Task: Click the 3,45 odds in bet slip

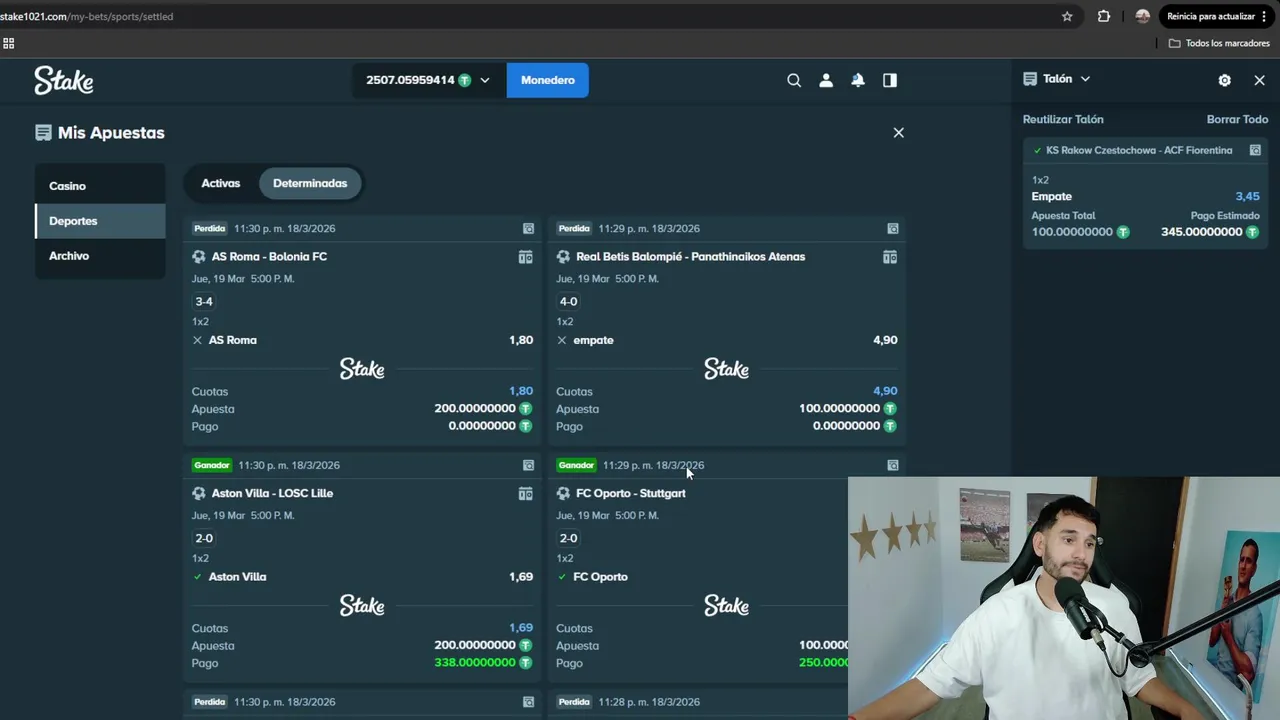Action: click(1247, 197)
